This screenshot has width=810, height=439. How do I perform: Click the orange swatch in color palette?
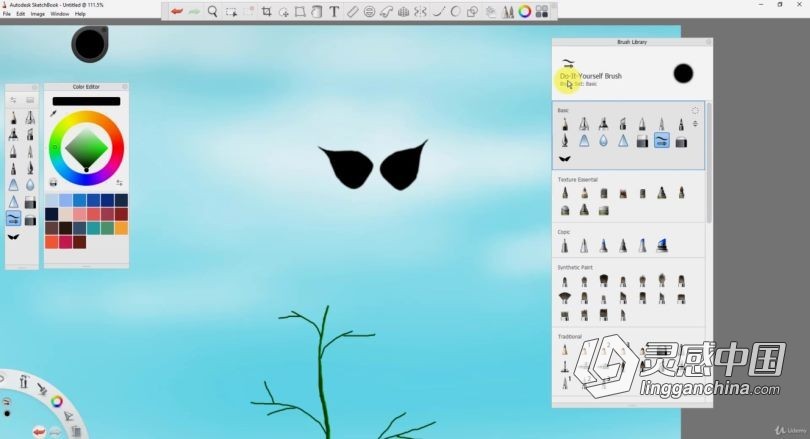coord(121,228)
